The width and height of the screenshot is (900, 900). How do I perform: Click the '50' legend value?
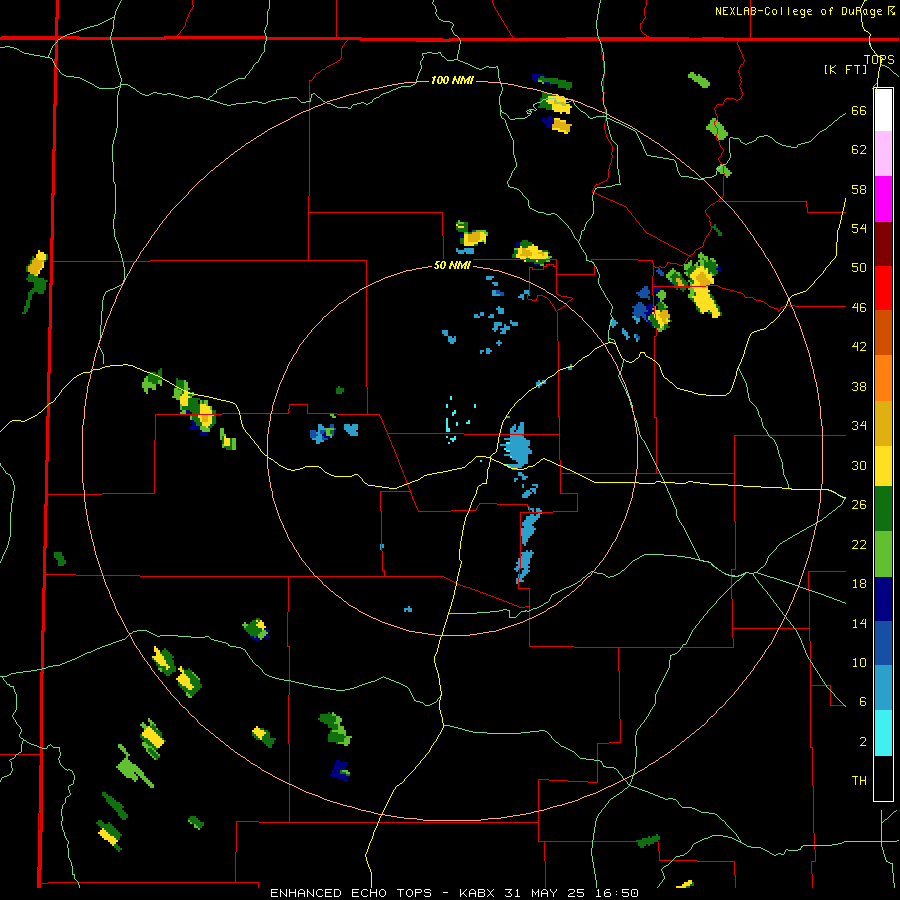859,268
